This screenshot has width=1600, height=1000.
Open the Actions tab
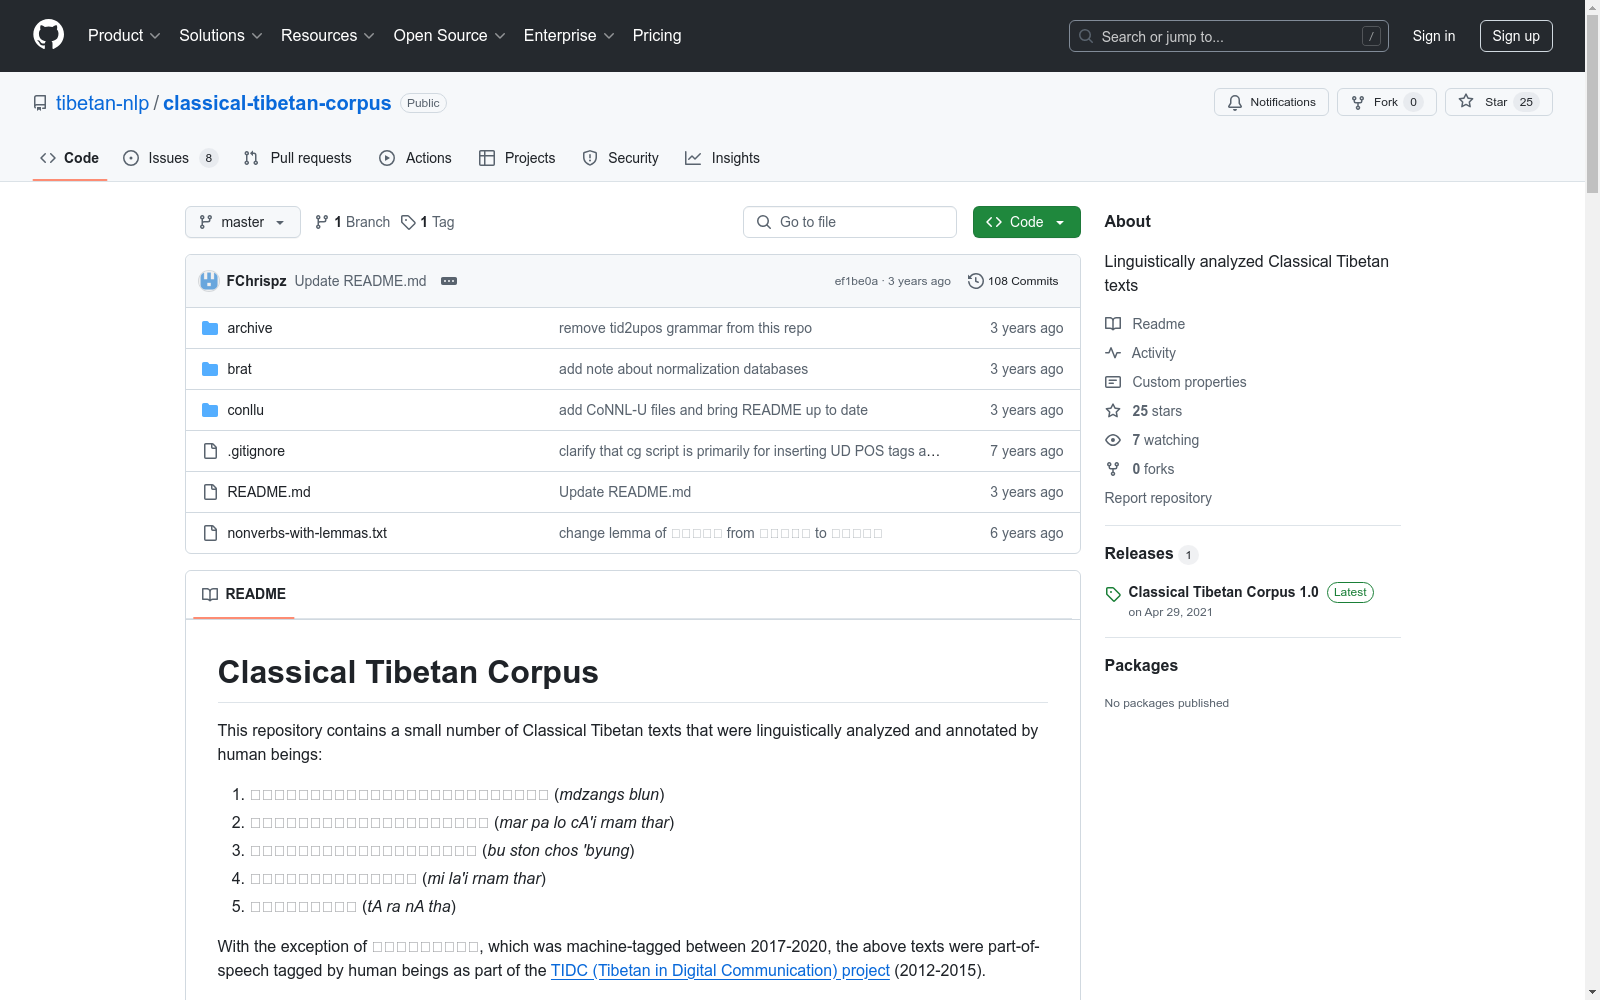tap(415, 158)
